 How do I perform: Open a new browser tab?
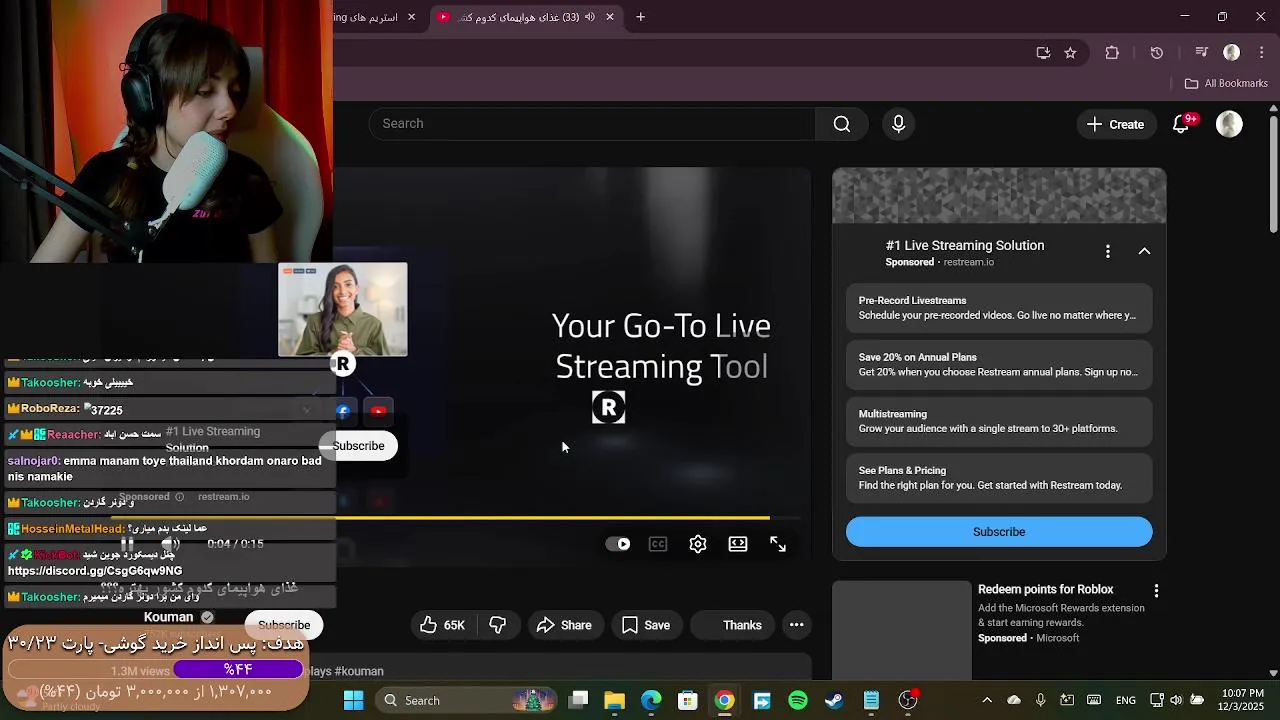pos(641,17)
